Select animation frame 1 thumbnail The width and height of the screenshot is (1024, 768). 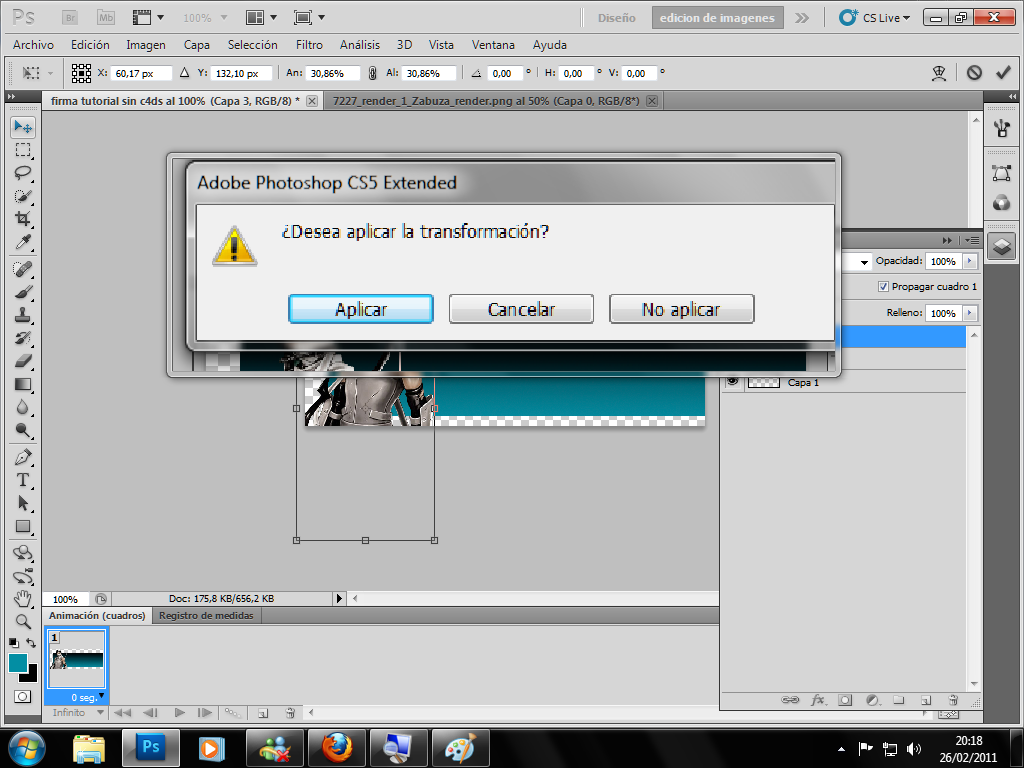point(76,659)
